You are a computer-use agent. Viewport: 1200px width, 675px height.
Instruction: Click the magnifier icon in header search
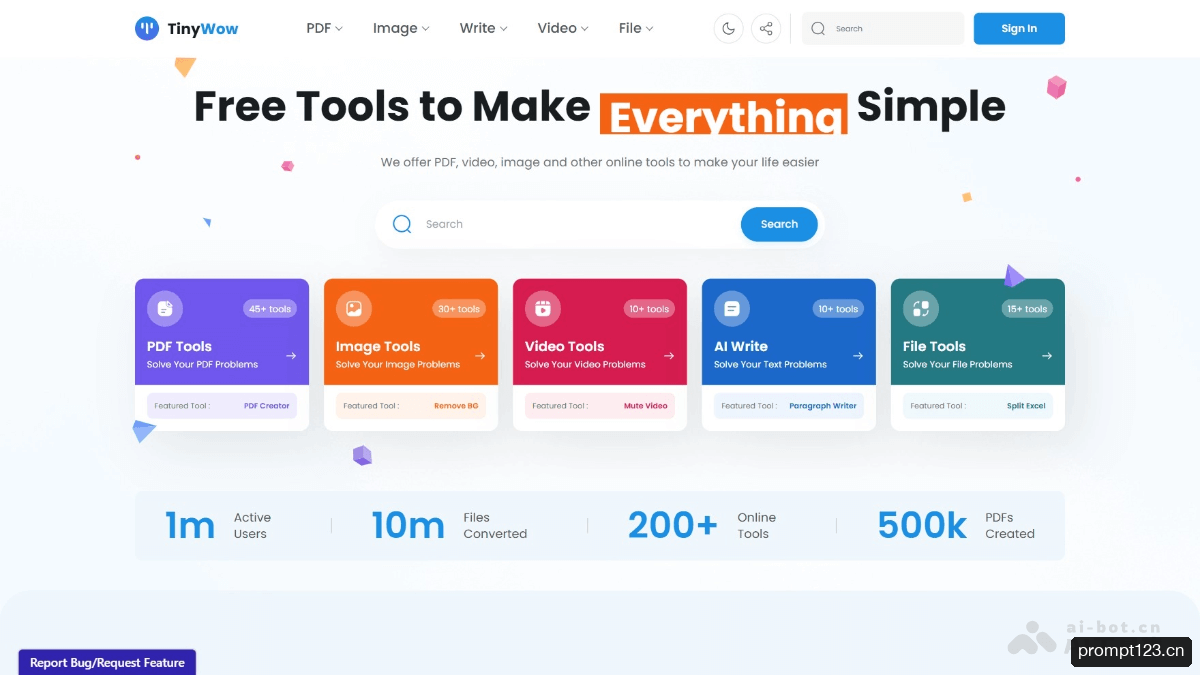(x=818, y=28)
